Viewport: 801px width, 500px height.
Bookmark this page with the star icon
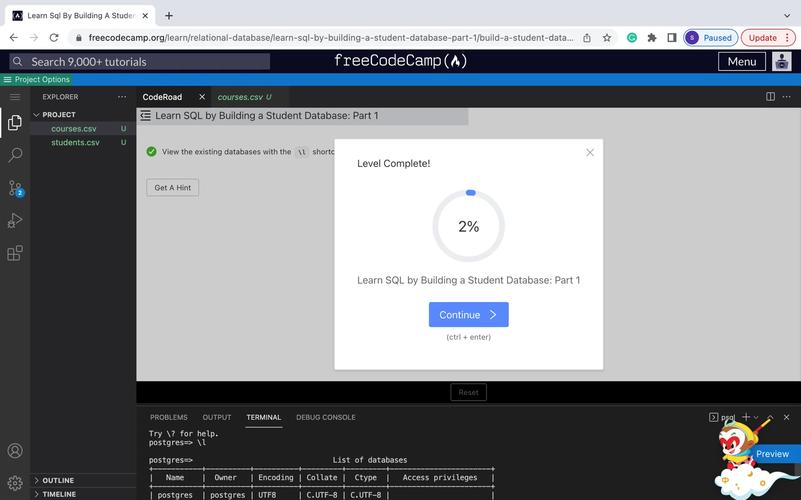pos(606,38)
